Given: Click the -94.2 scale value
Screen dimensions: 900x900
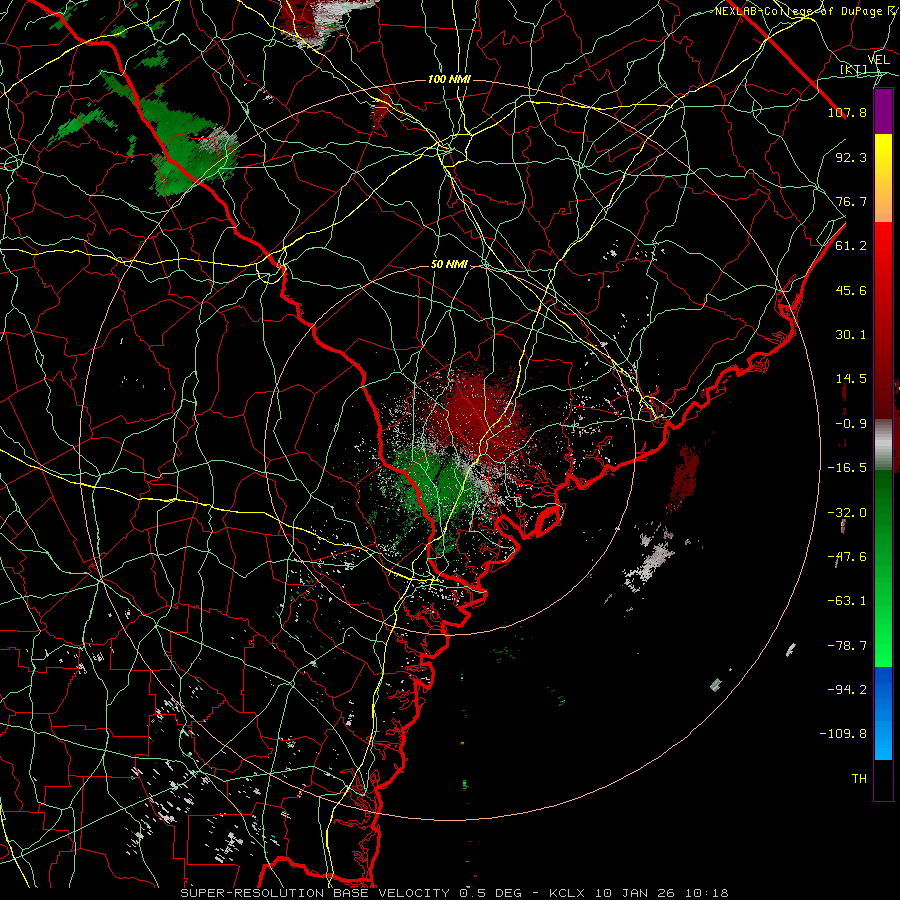Looking at the screenshot, I should click(x=847, y=690).
